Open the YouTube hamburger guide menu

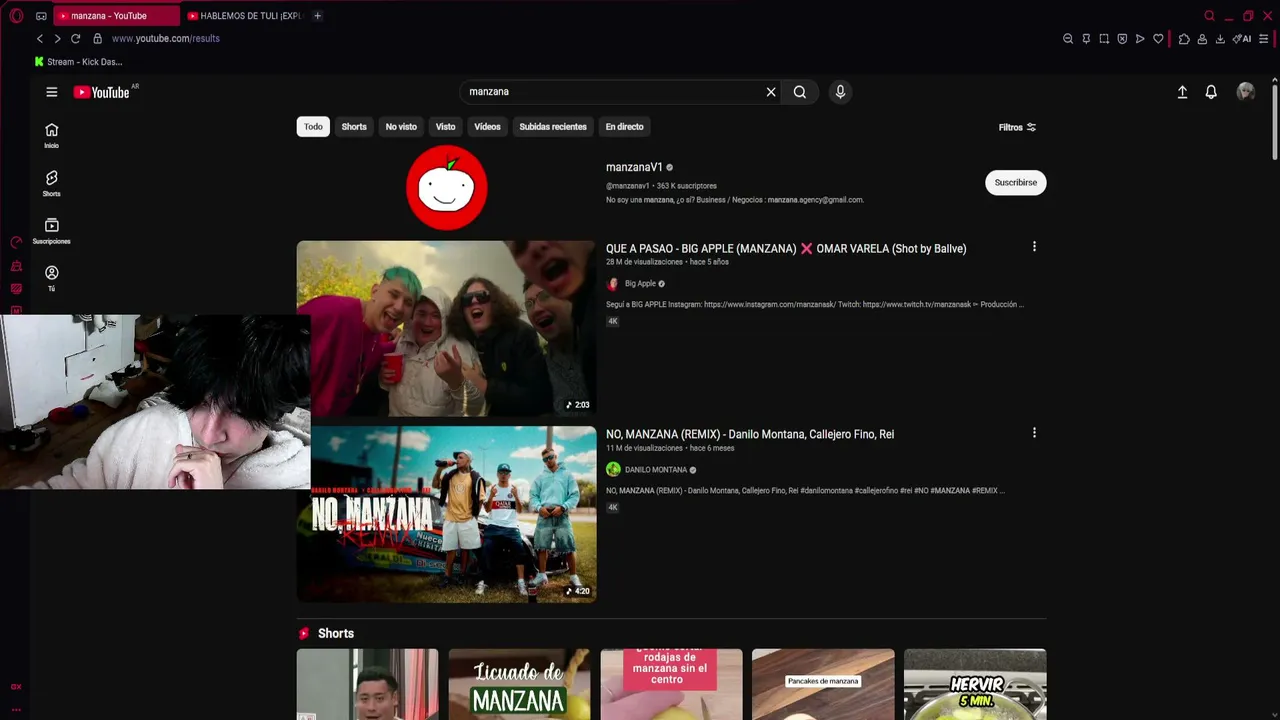click(x=52, y=92)
